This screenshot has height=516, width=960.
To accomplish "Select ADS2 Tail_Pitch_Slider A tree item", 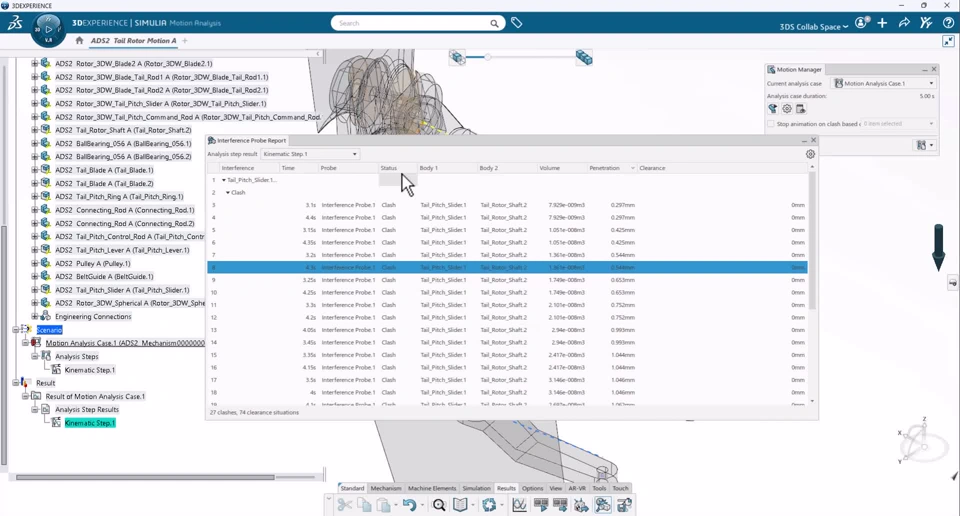I will [122, 290].
